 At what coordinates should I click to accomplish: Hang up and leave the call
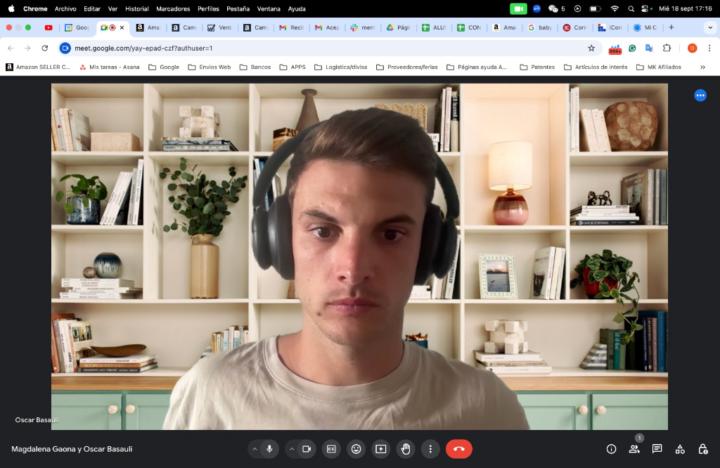[459, 449]
